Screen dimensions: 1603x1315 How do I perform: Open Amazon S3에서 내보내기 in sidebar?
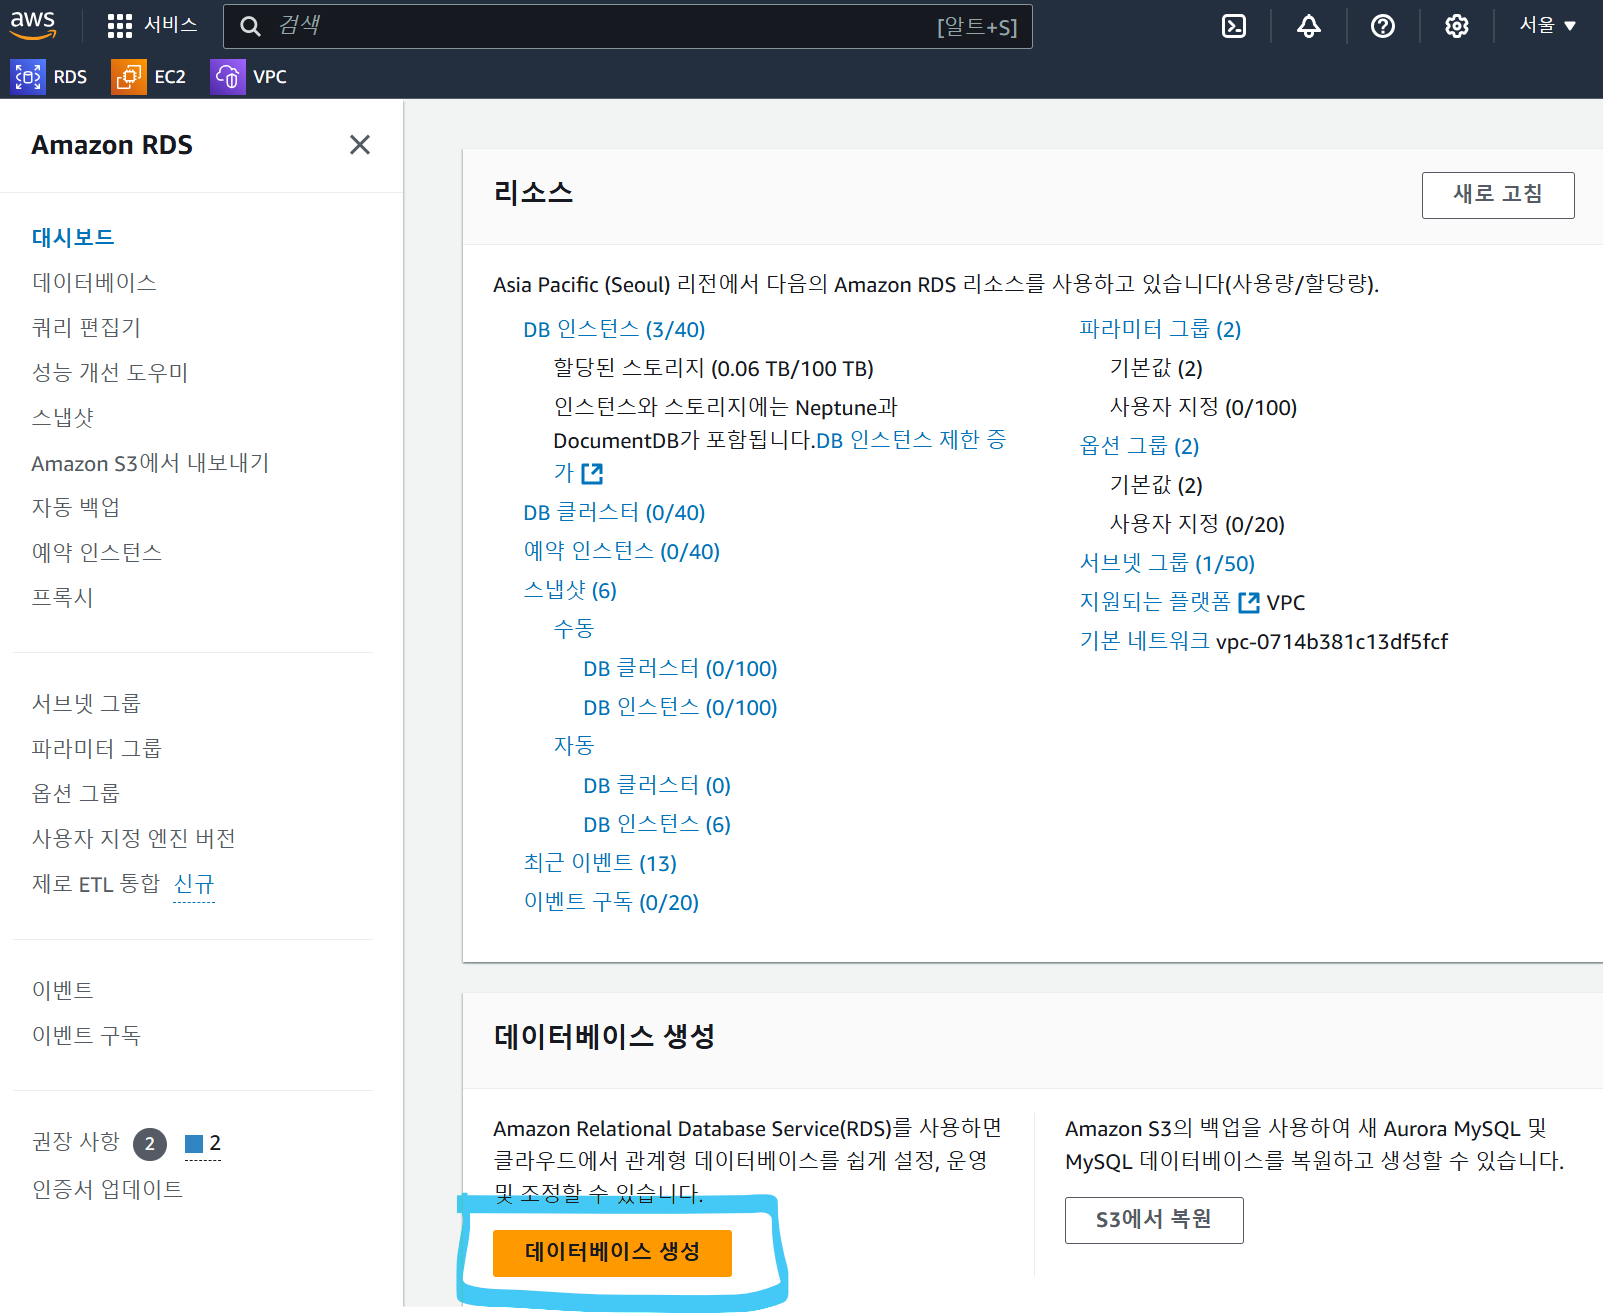(150, 463)
